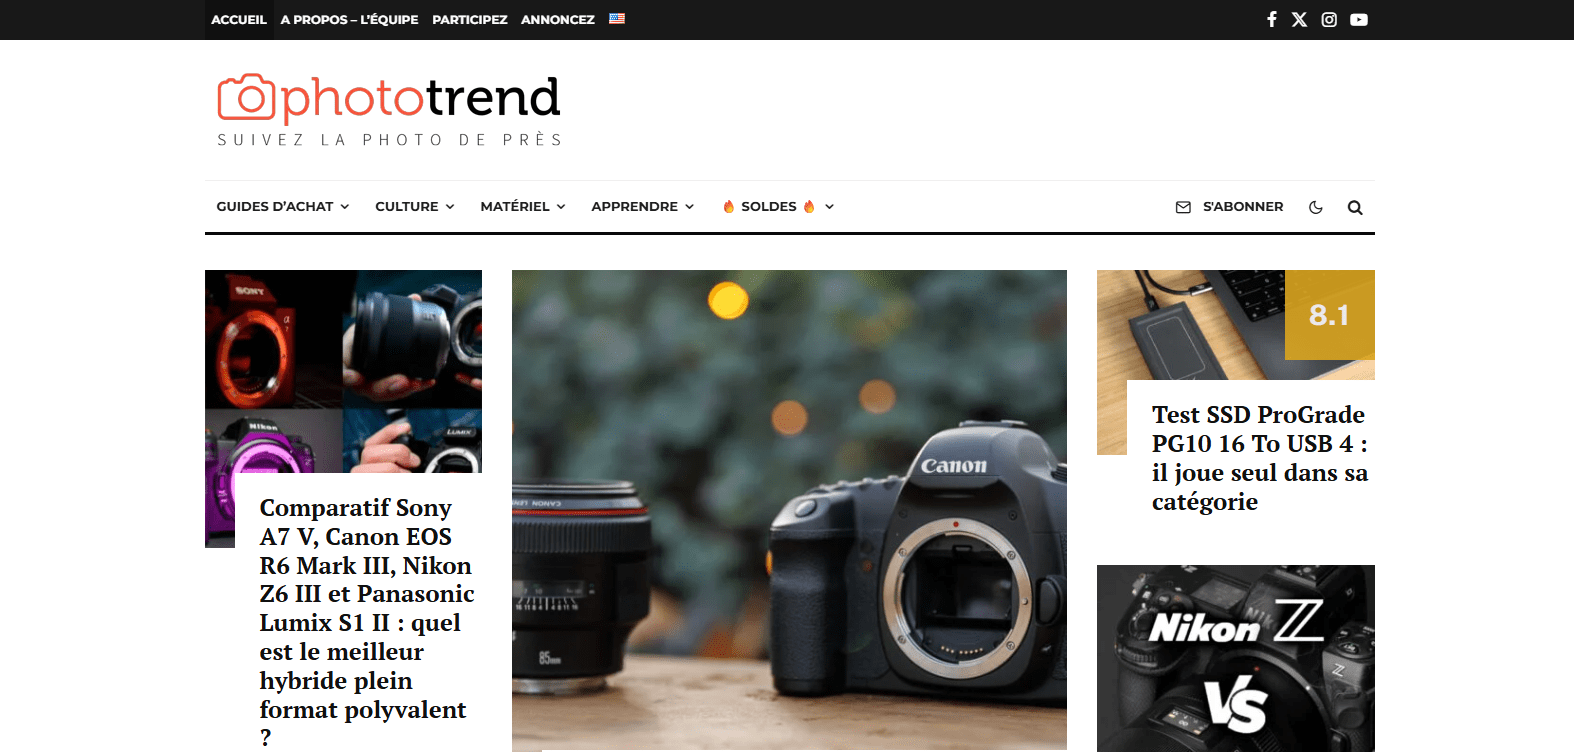The height and width of the screenshot is (752, 1574).
Task: Go to the Accueil top menu item
Action: (x=239, y=19)
